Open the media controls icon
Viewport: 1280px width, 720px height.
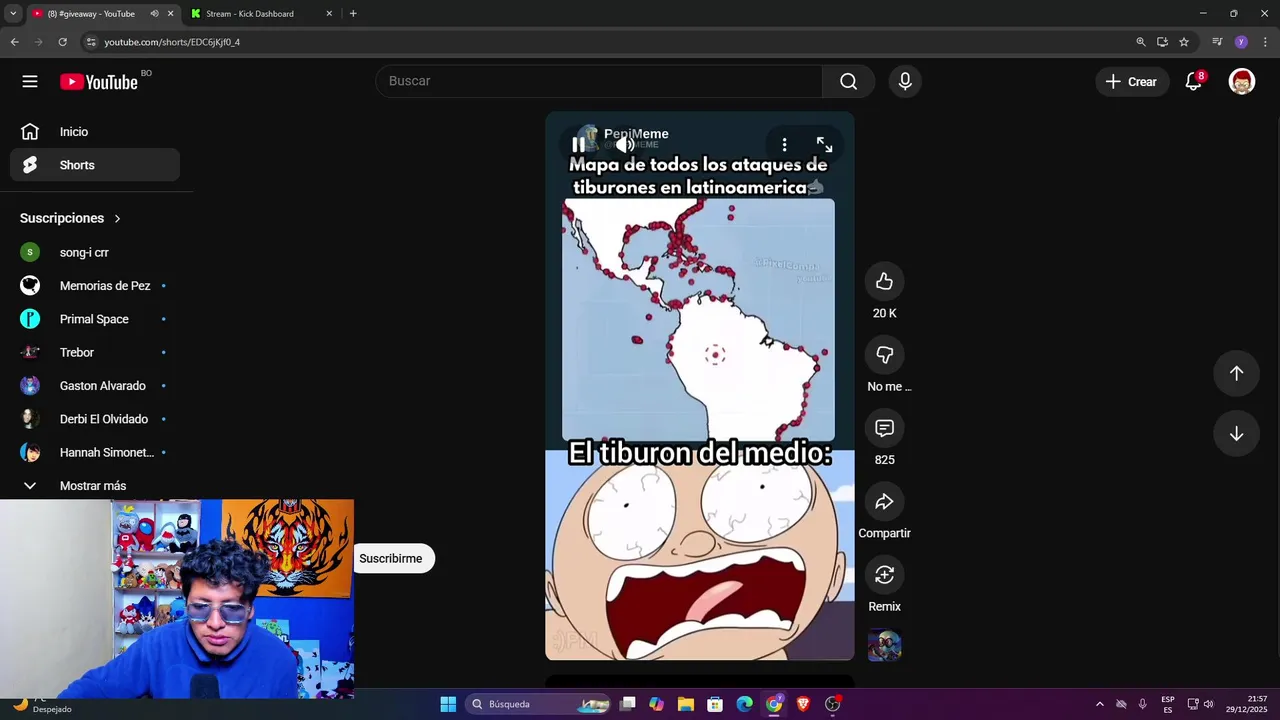pos(1217,42)
